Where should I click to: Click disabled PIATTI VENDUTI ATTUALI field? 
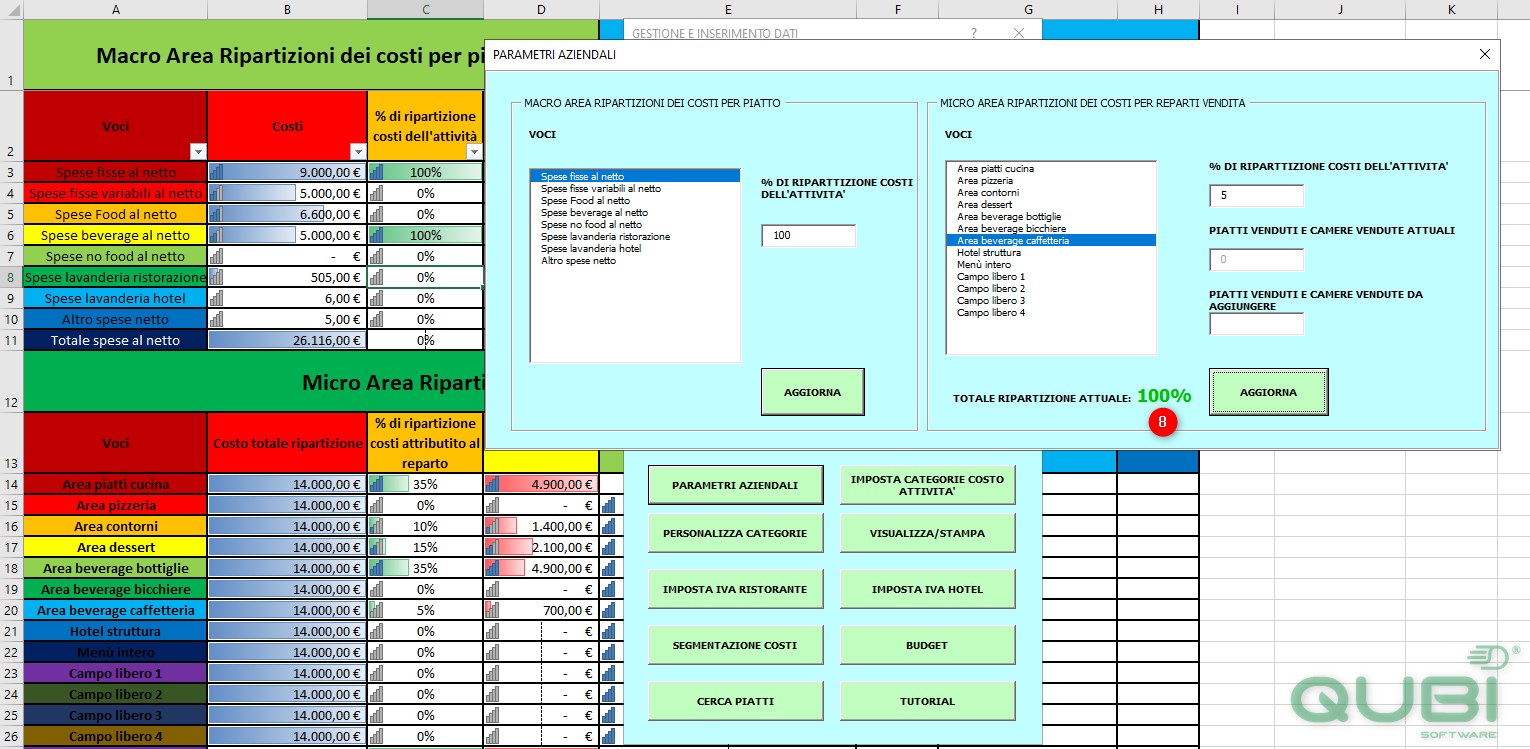(1256, 260)
